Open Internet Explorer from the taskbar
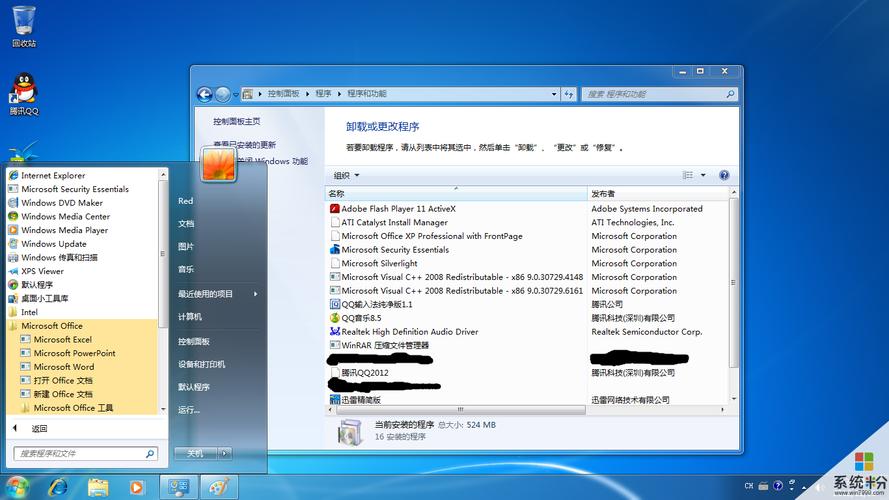889x500 pixels. tap(58, 487)
